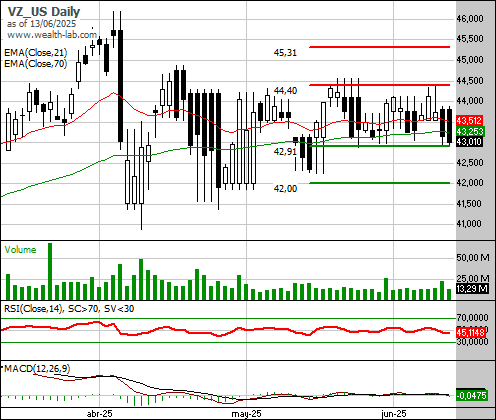Click the black 43,010 last price tag

[469, 142]
